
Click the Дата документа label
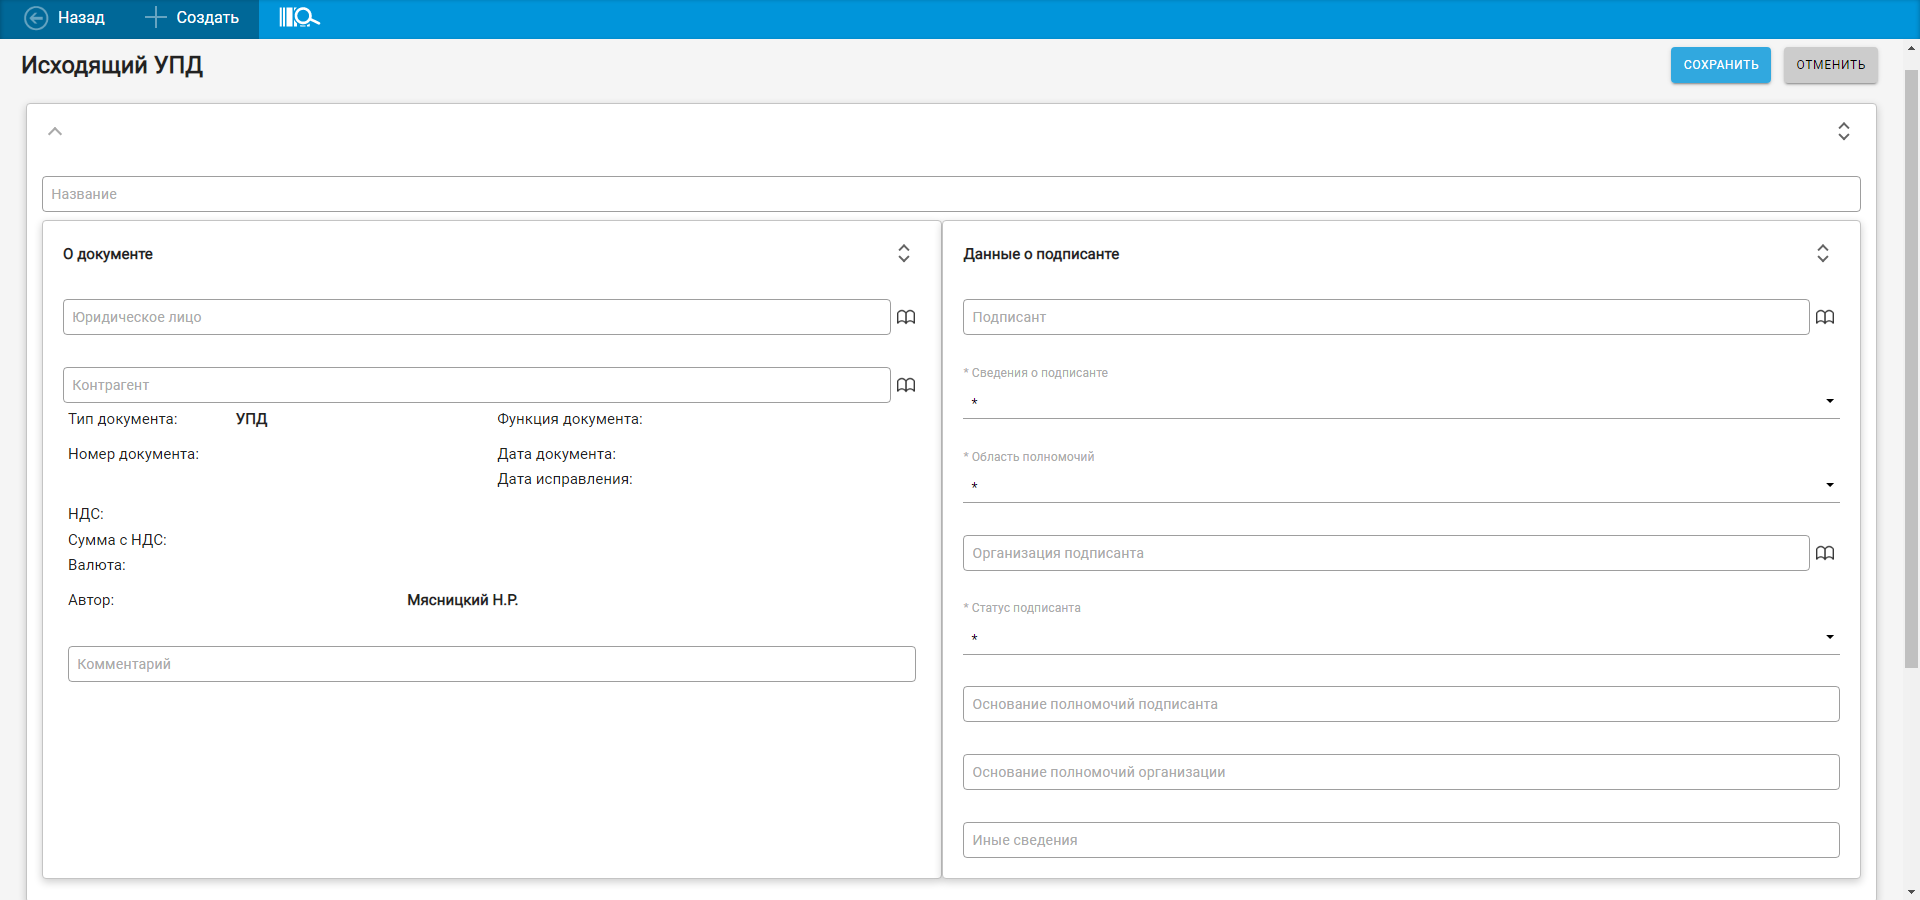click(x=556, y=454)
